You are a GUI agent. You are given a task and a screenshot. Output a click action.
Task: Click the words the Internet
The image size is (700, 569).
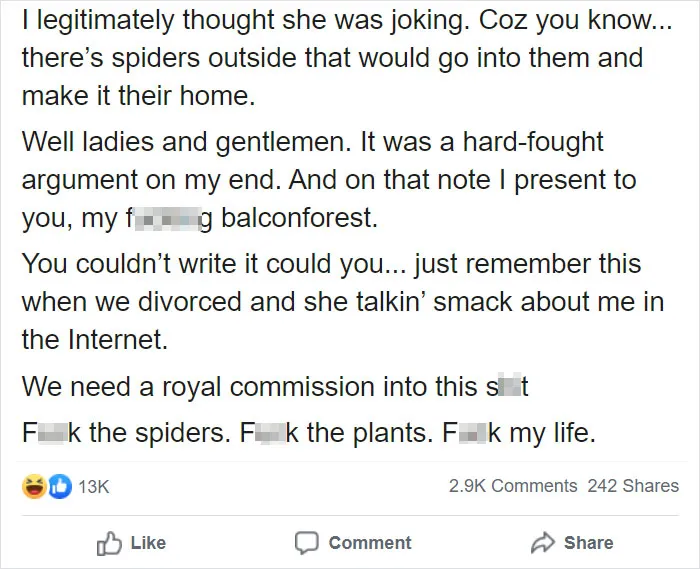tap(95, 340)
